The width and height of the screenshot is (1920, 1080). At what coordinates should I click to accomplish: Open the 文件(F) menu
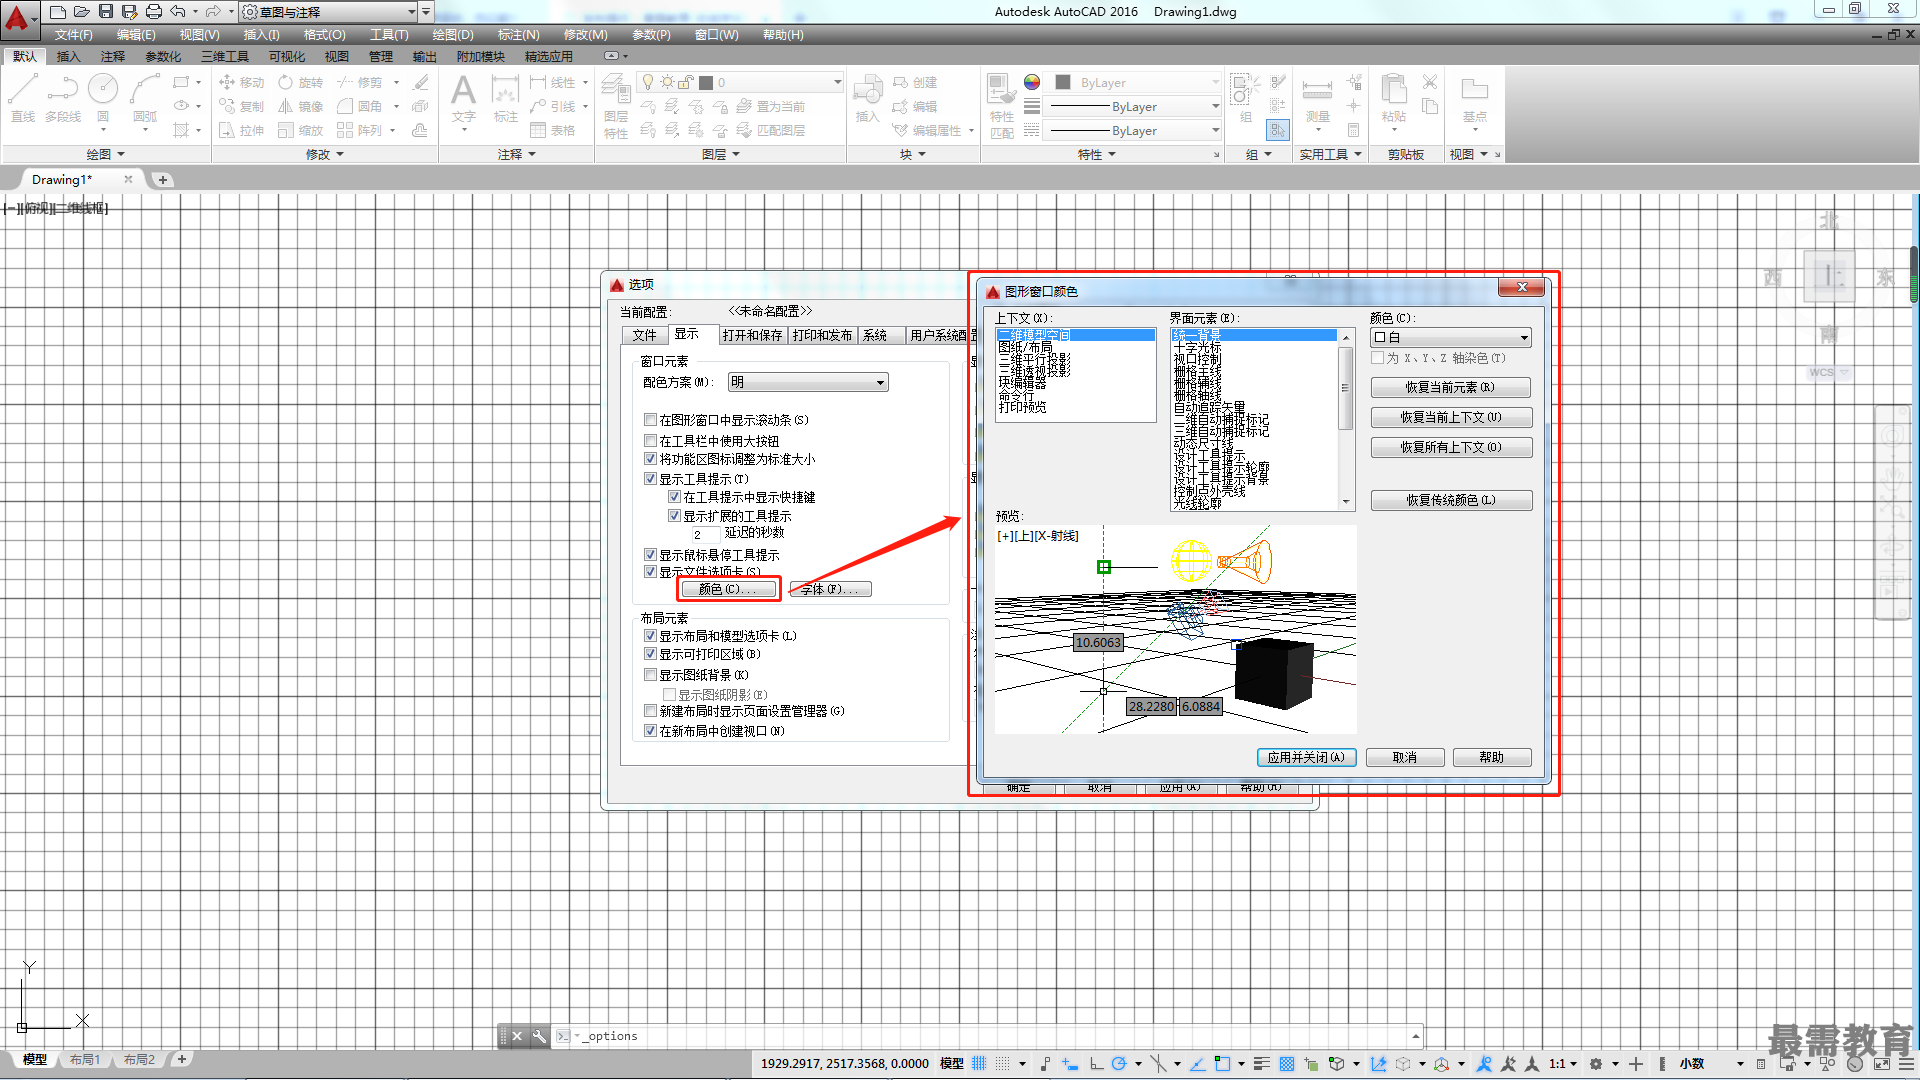(x=73, y=34)
